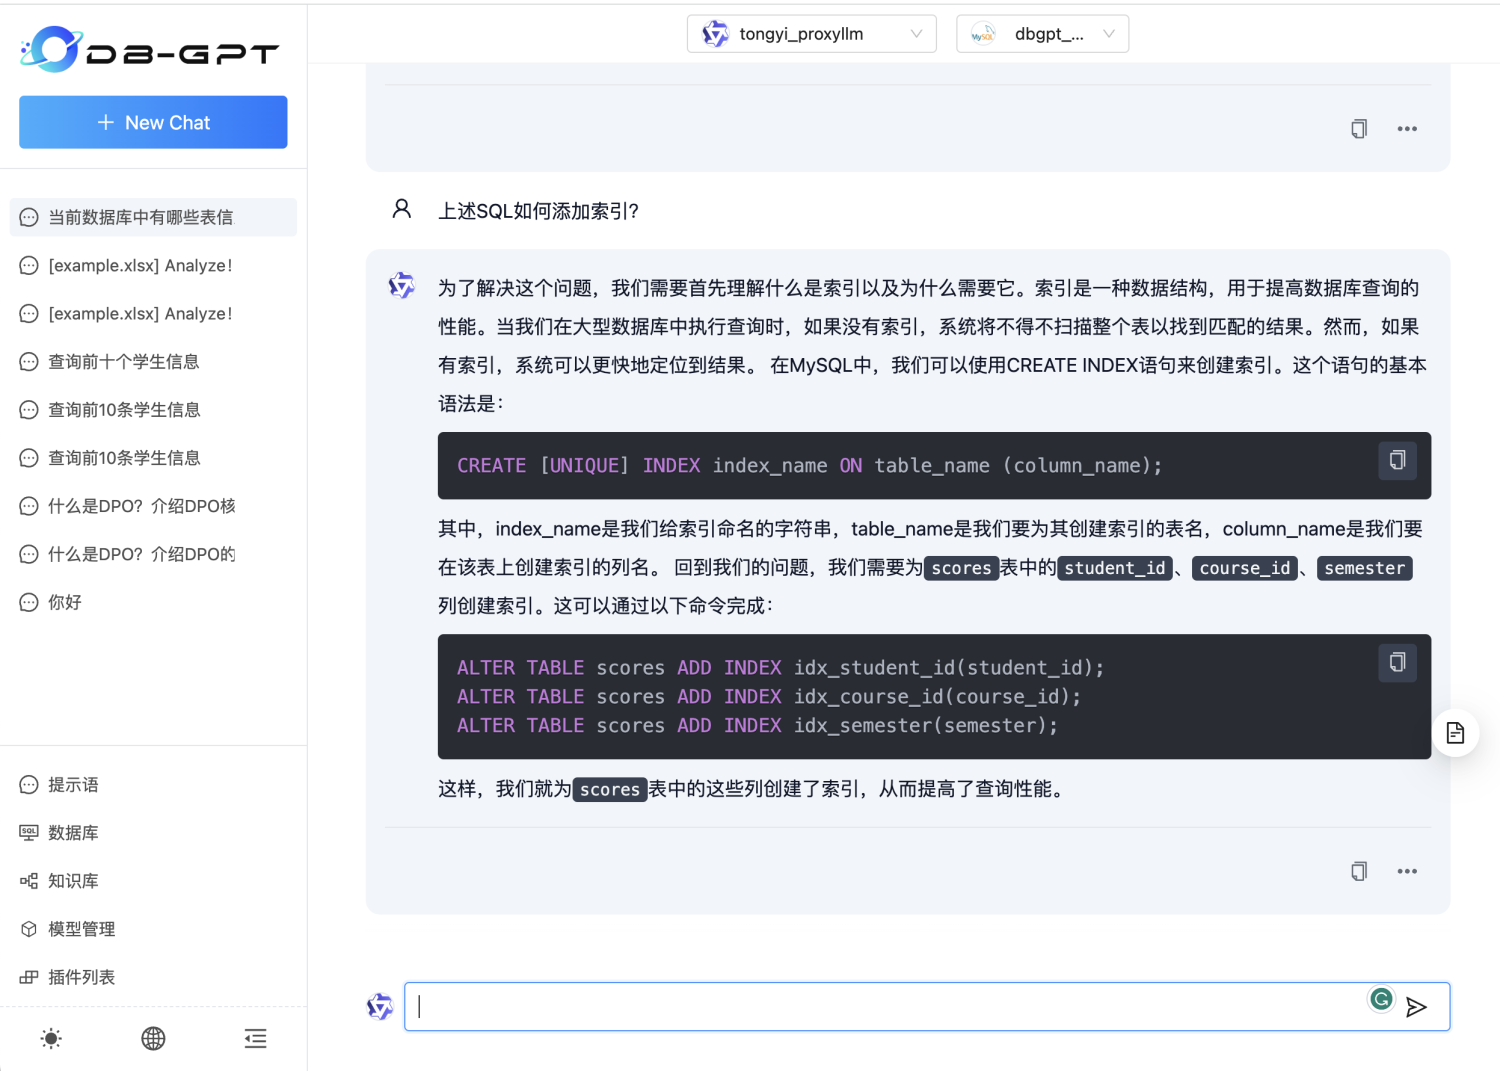Copy the CREATE INDEX code snippet
The image size is (1500, 1071).
tap(1396, 460)
